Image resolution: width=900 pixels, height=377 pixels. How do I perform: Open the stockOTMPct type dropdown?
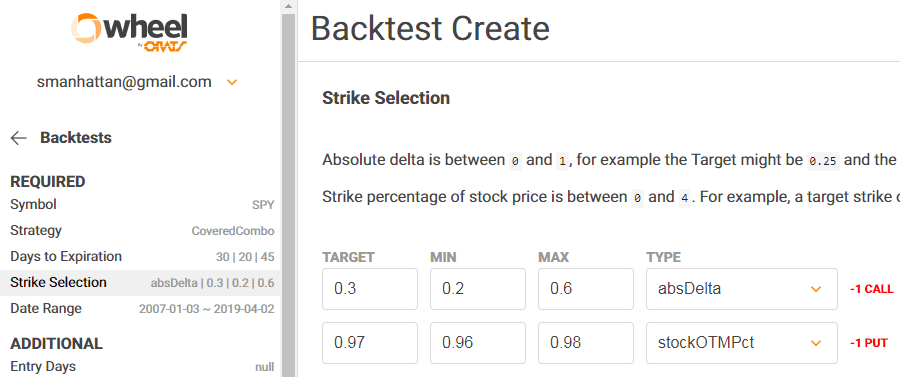click(x=742, y=343)
